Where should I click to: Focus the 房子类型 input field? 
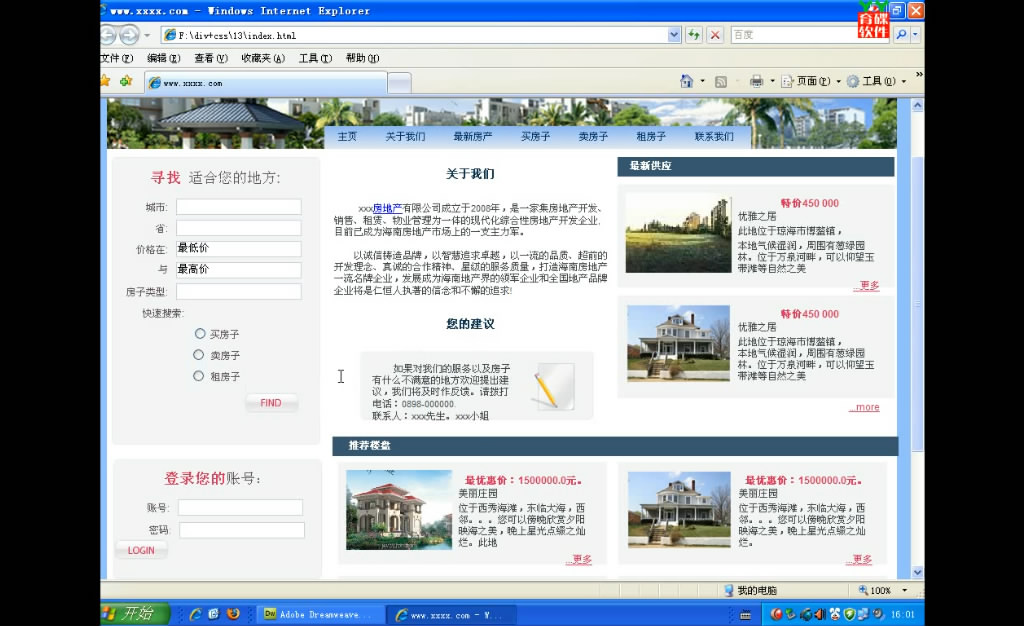(238, 291)
